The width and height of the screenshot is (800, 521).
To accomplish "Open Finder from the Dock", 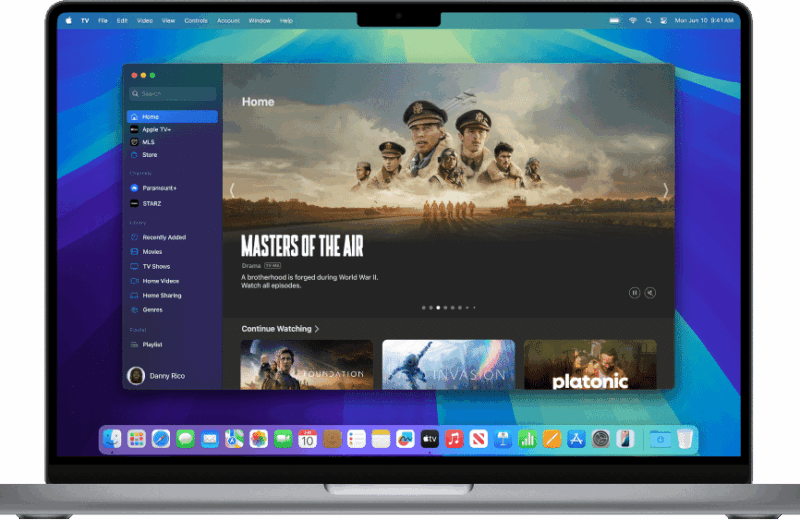I will 112,439.
